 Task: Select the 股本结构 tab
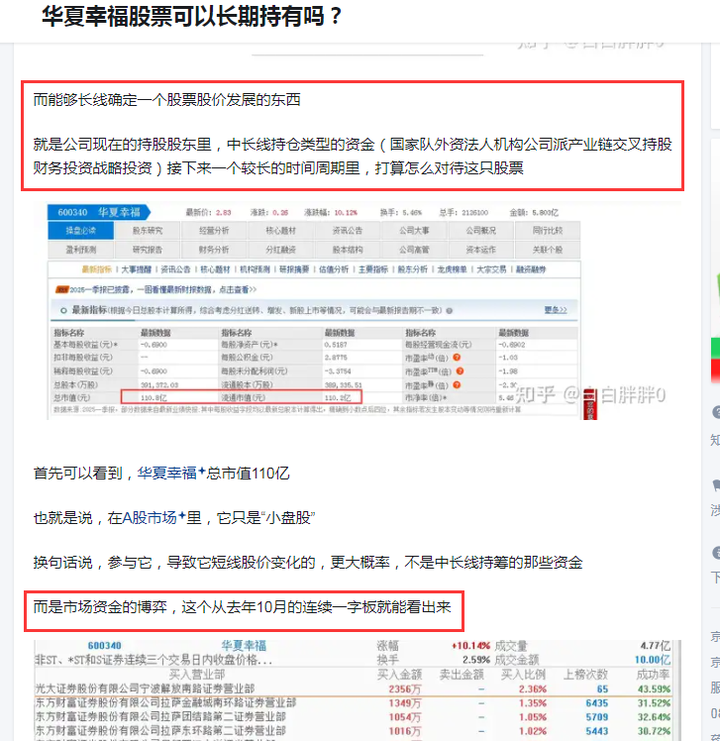click(x=347, y=250)
